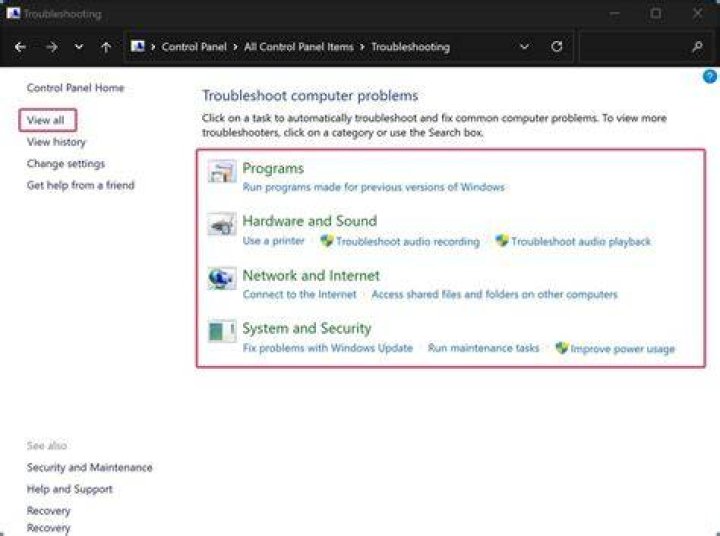Click the magnifier search icon
Viewport: 720px width, 536px height.
[x=697, y=46]
